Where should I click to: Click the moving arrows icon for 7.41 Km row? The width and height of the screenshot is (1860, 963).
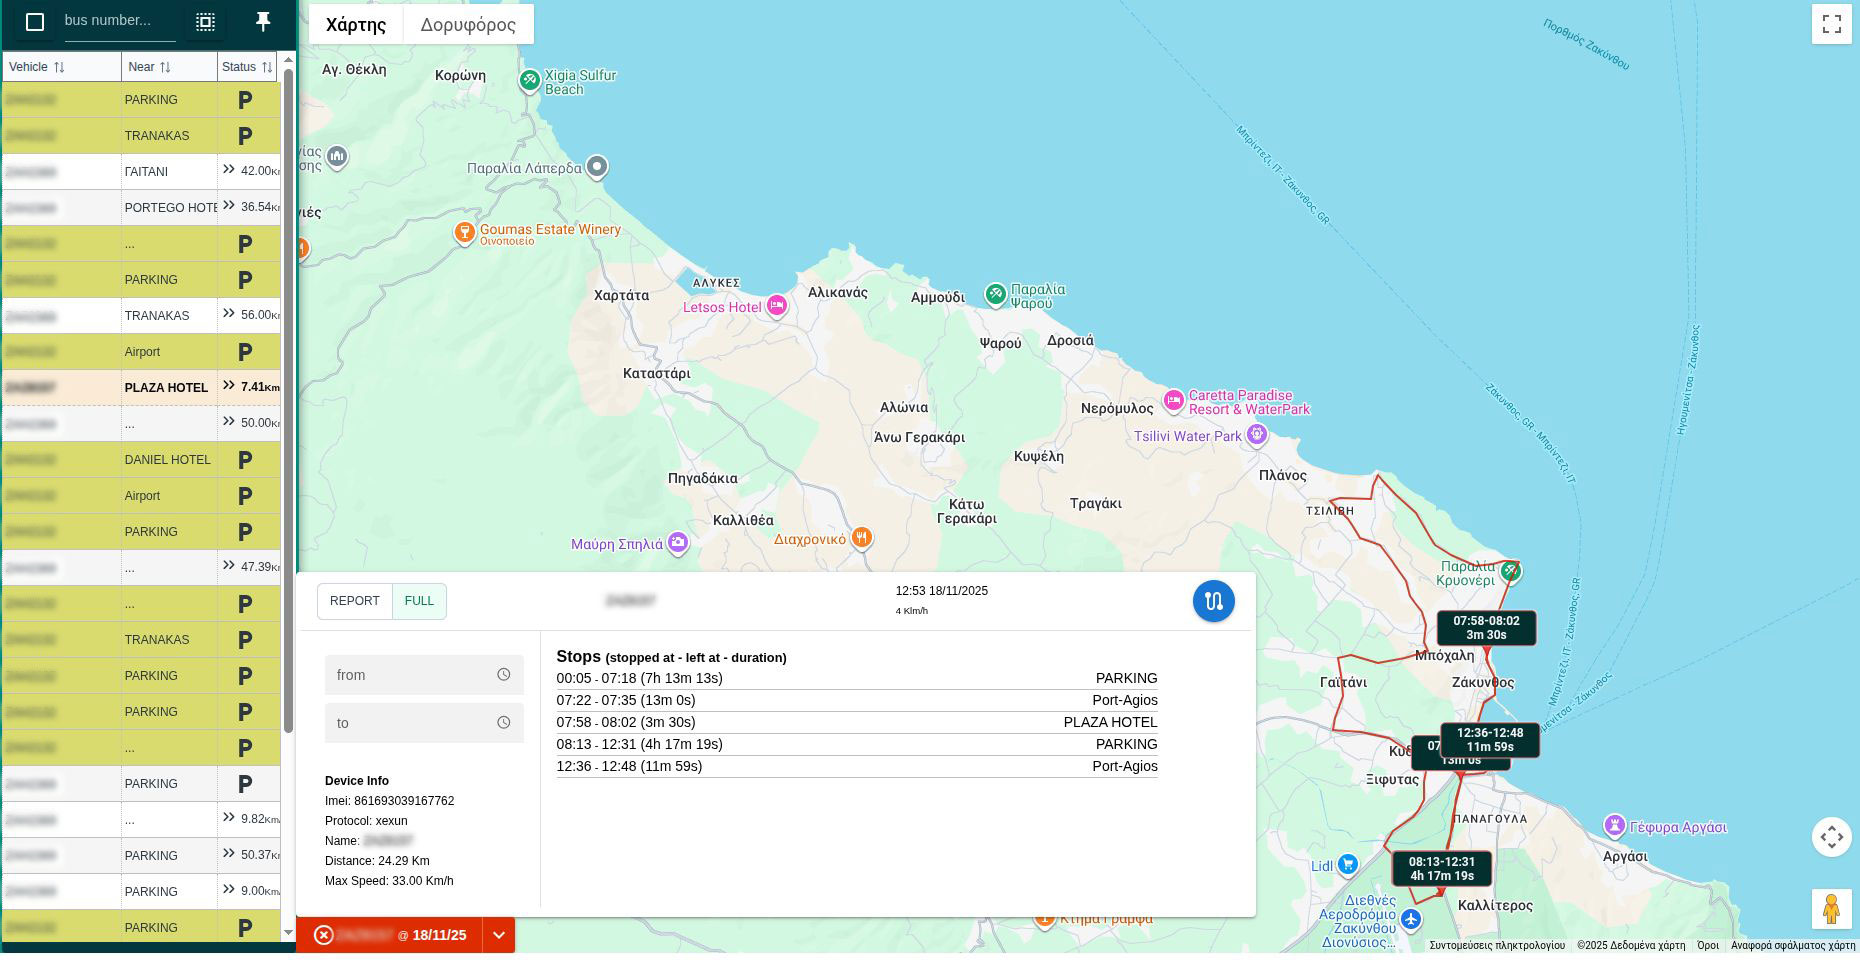coord(229,386)
